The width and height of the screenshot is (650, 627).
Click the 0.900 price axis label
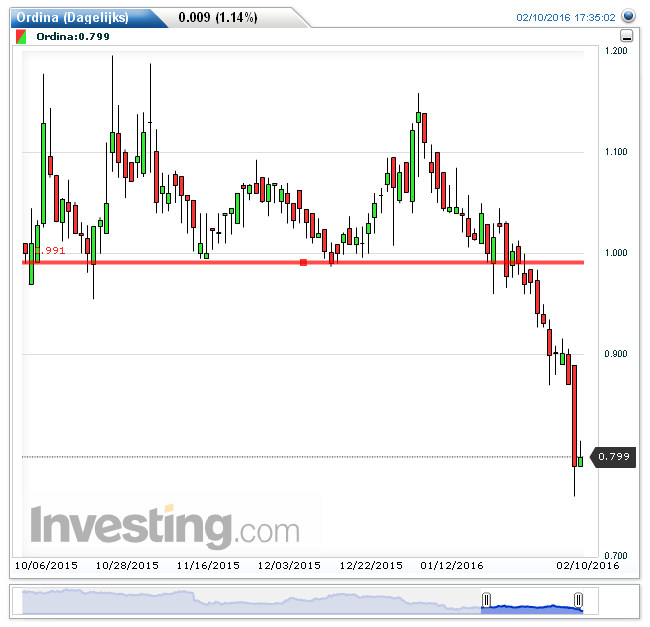click(x=616, y=354)
